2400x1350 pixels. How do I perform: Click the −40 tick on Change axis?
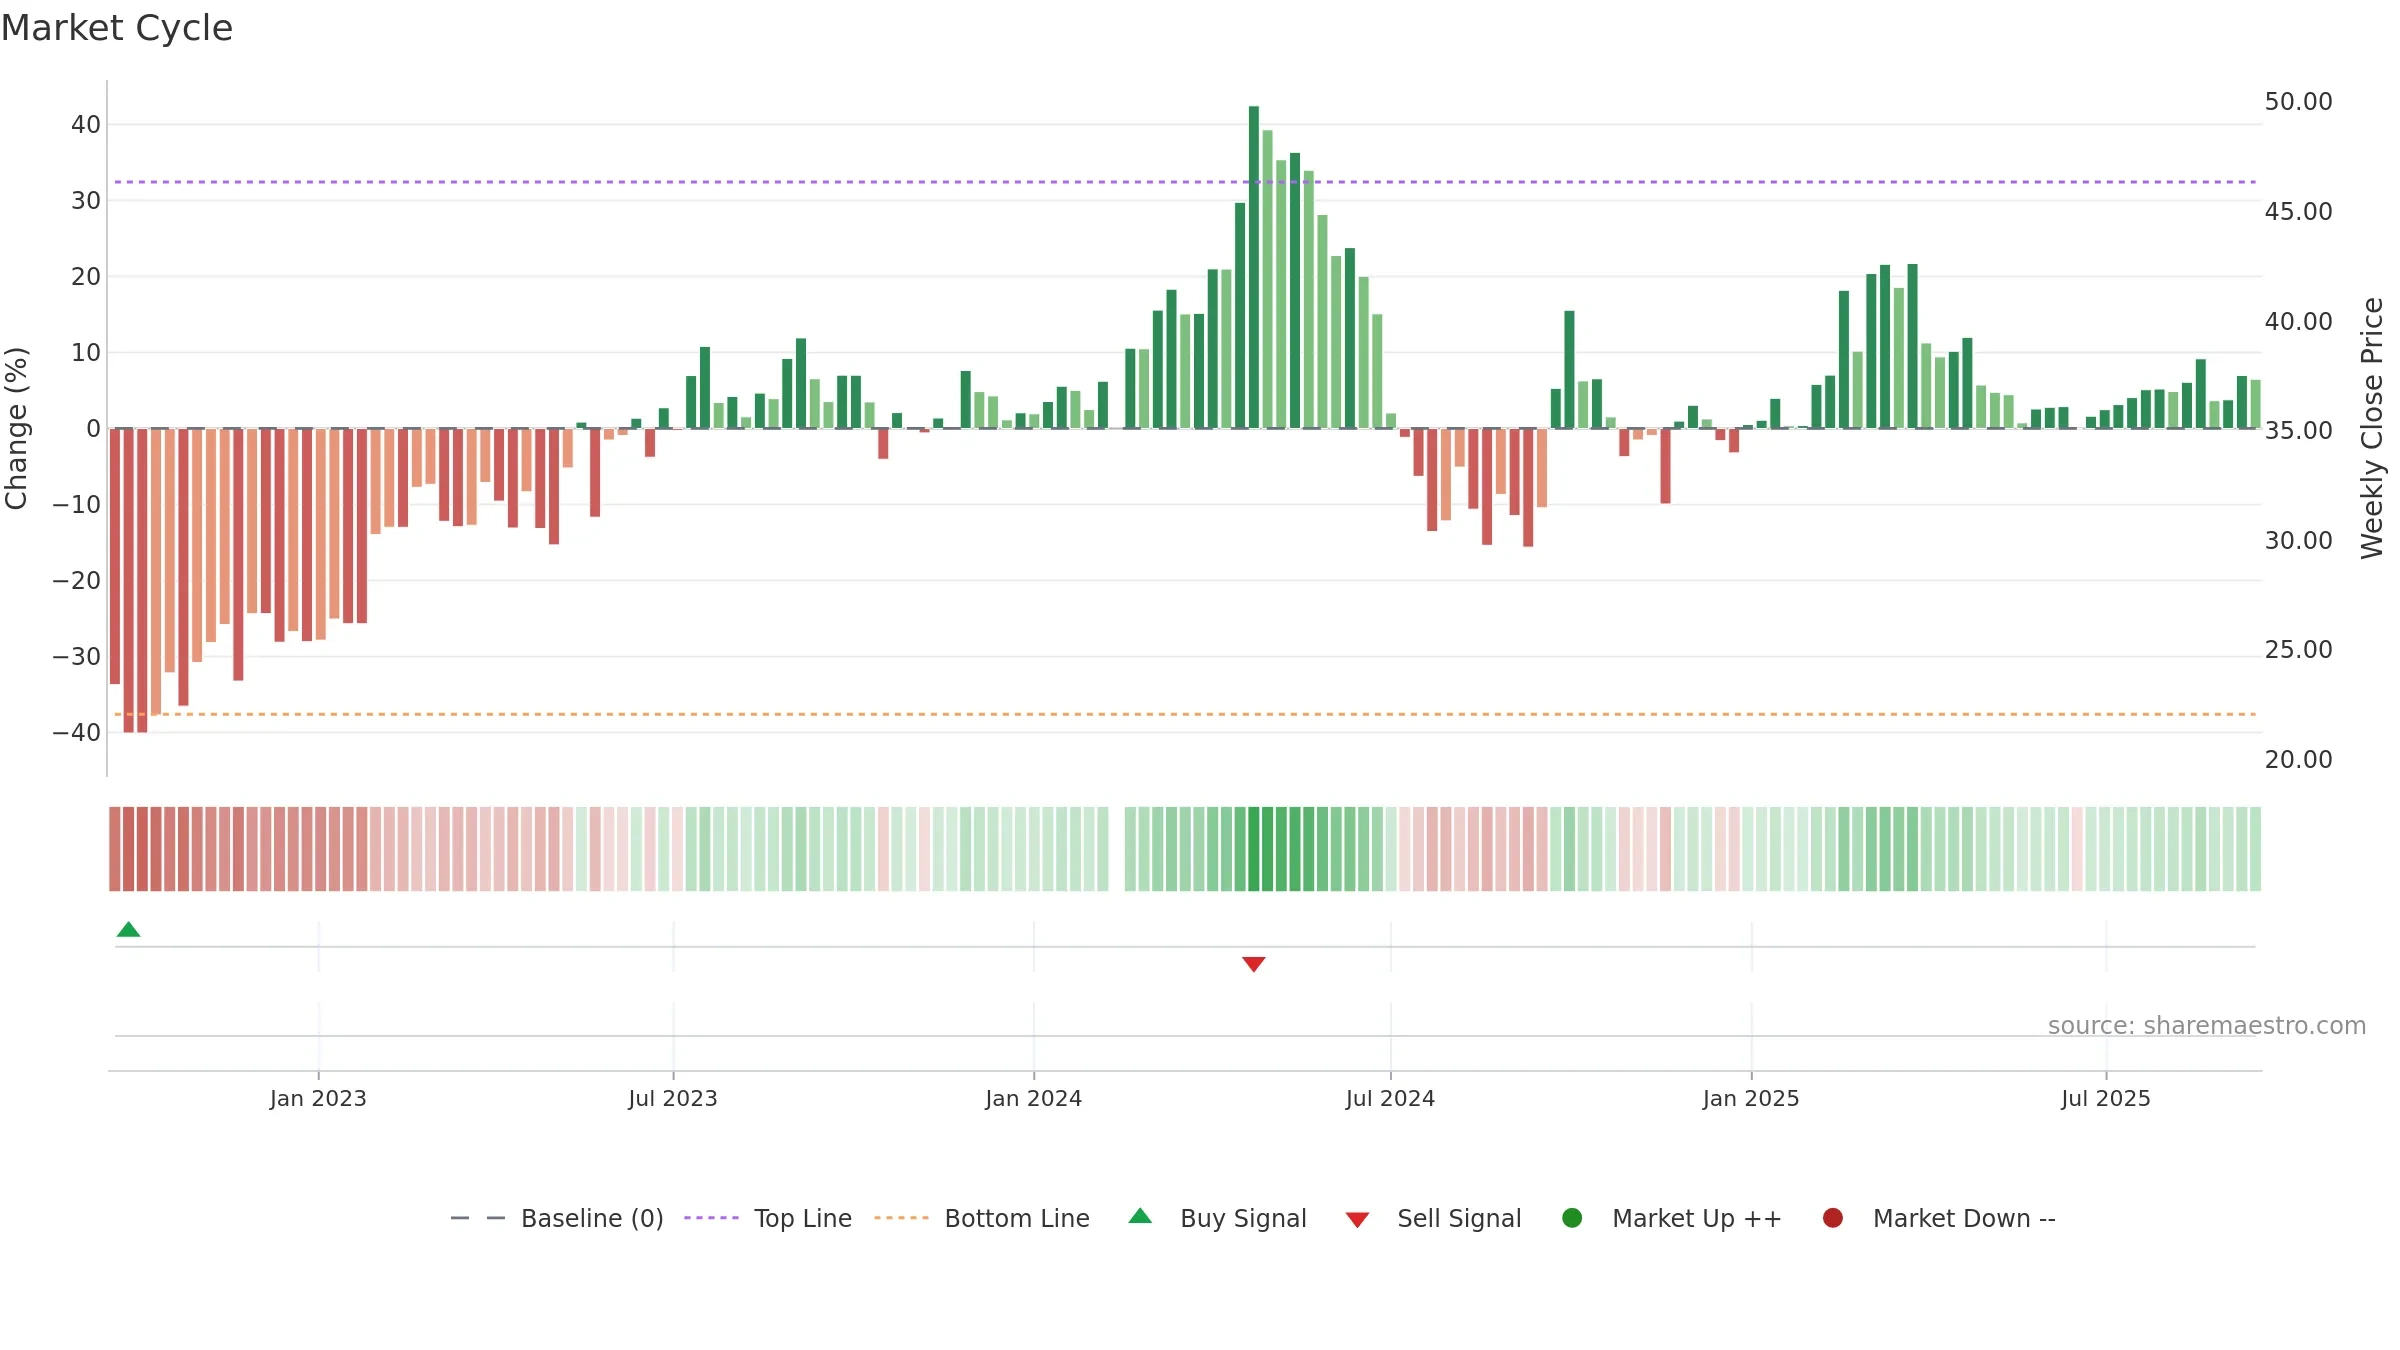point(77,733)
